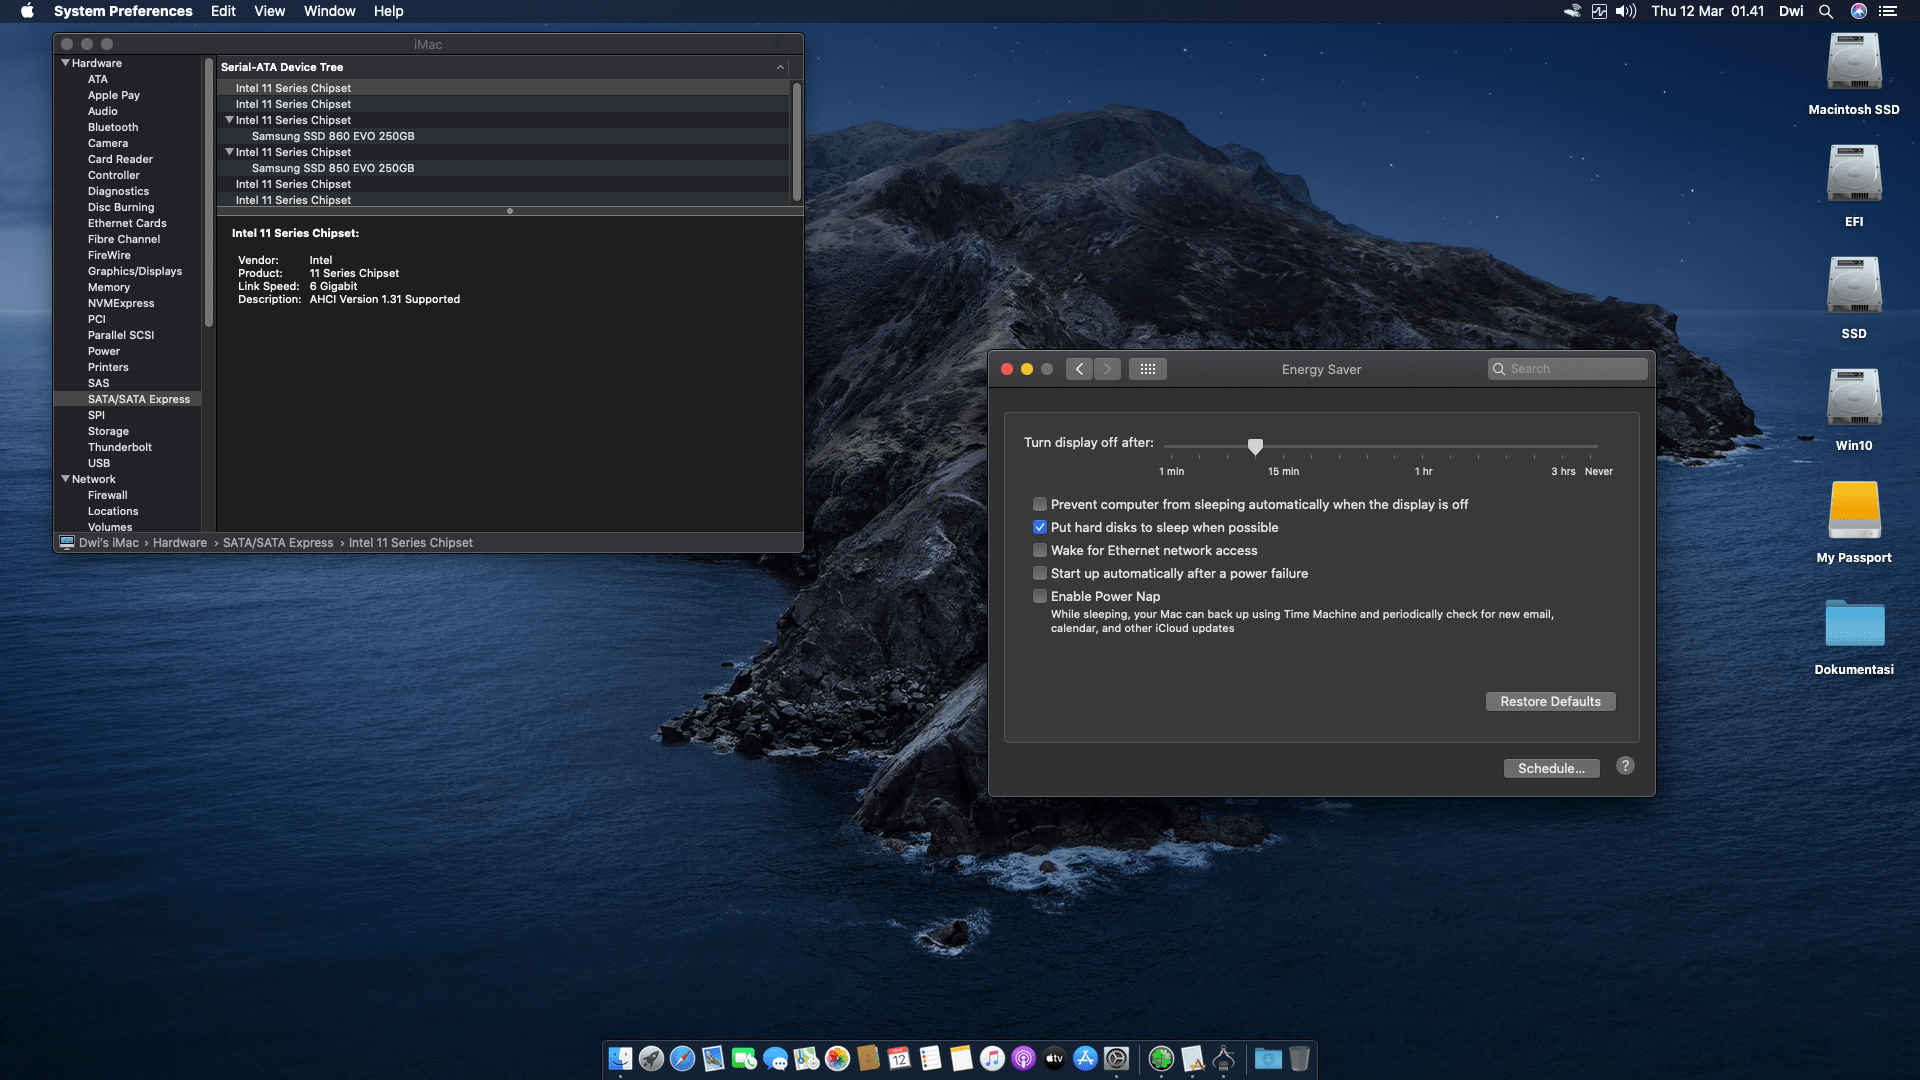Open the View menu in menu bar
This screenshot has height=1080, width=1920.
click(269, 11)
